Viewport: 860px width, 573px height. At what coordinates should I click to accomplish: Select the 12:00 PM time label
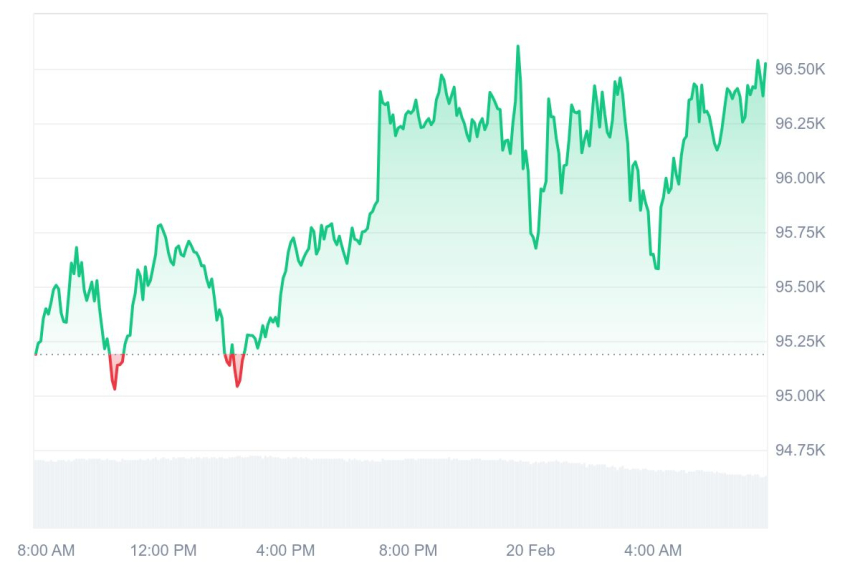click(164, 550)
